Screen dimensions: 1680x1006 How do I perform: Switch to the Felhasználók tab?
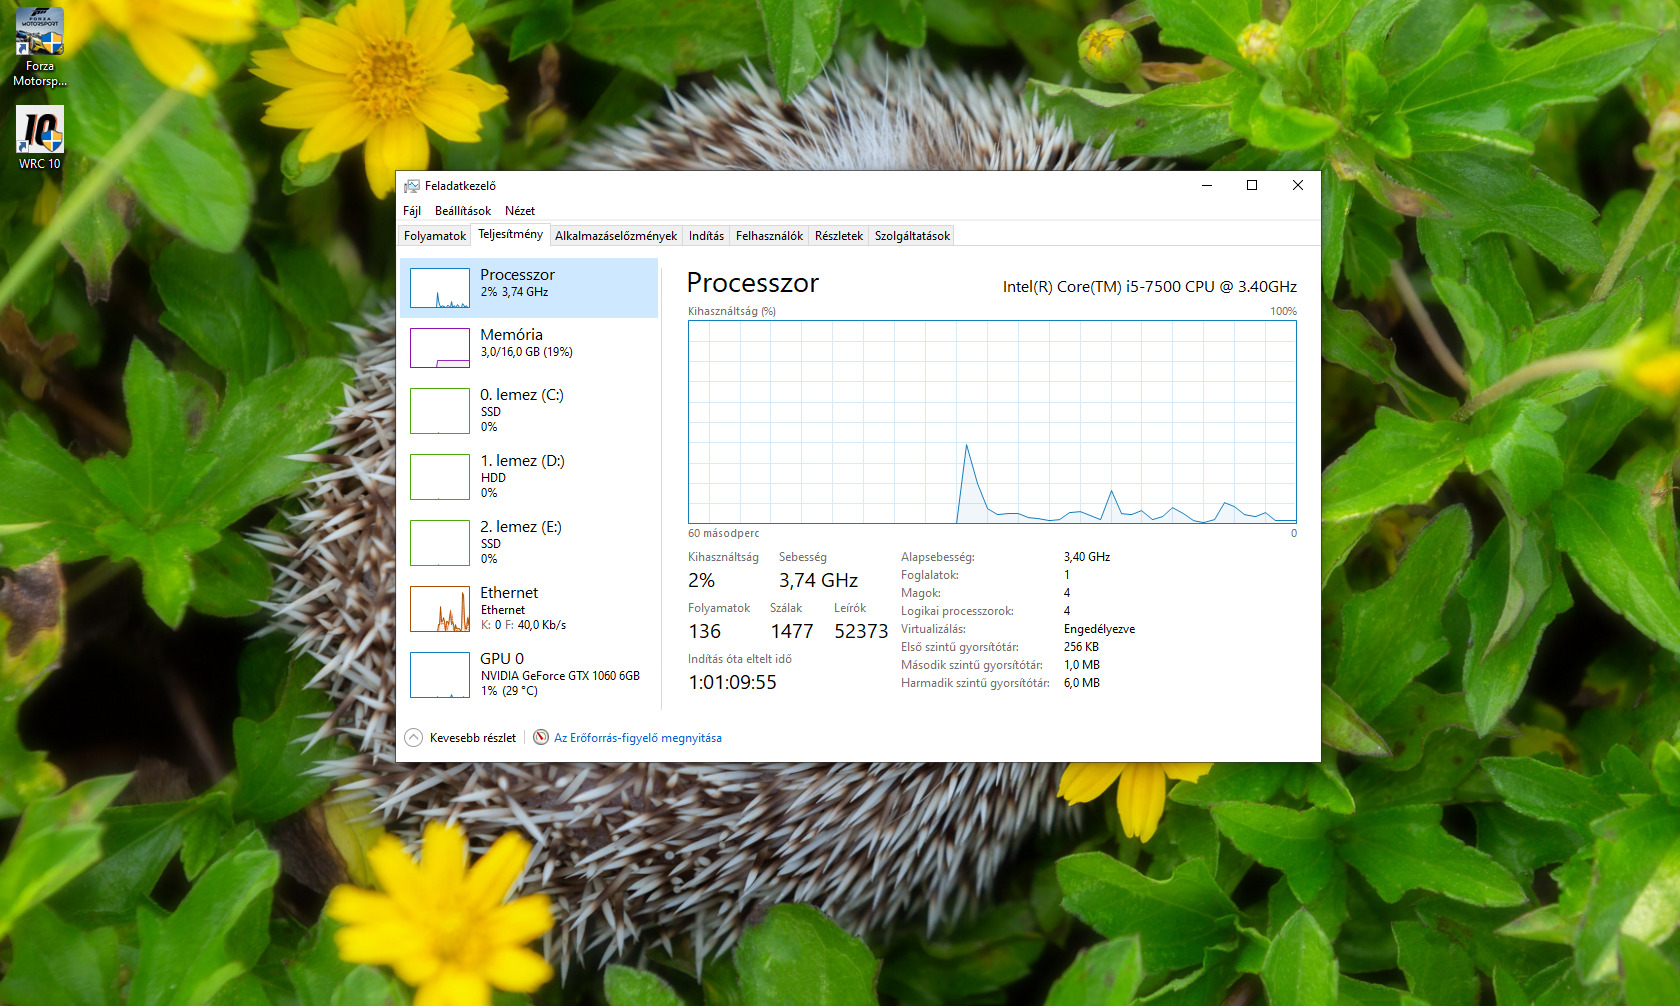[x=769, y=236]
